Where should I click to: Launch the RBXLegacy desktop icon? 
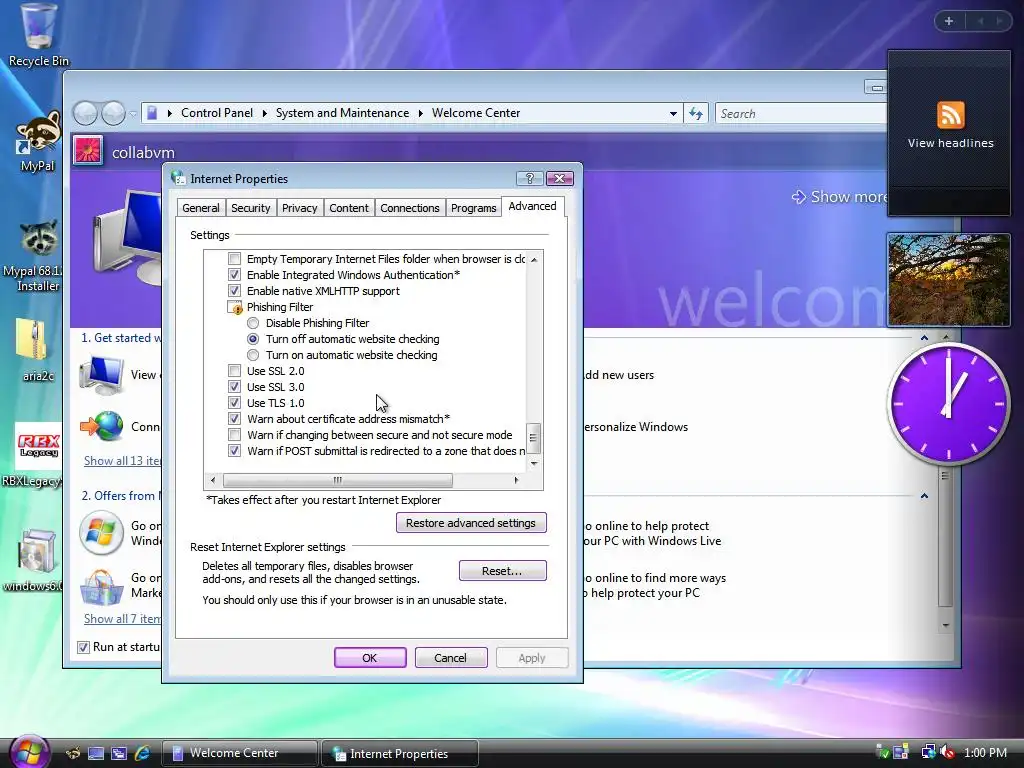click(x=38, y=456)
